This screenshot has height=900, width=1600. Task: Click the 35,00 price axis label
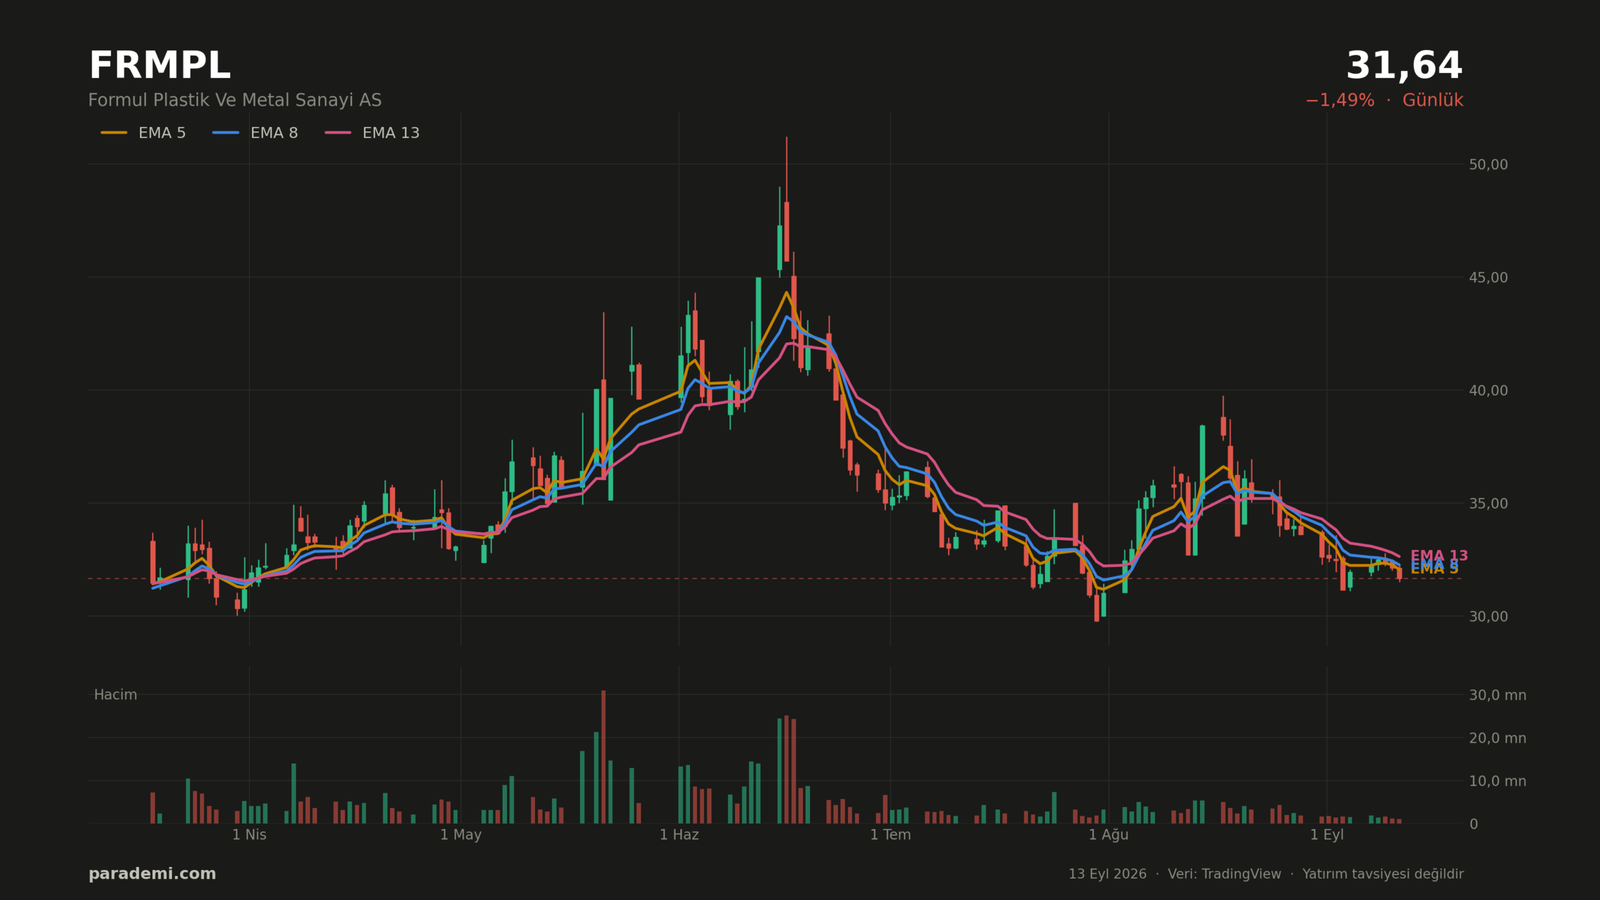pyautogui.click(x=1488, y=503)
